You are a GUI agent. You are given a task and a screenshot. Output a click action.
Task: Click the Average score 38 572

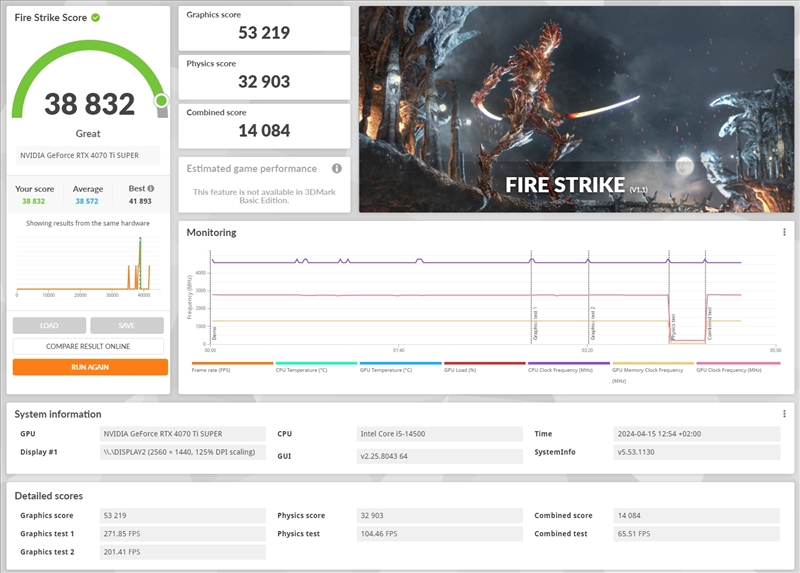pos(87,201)
